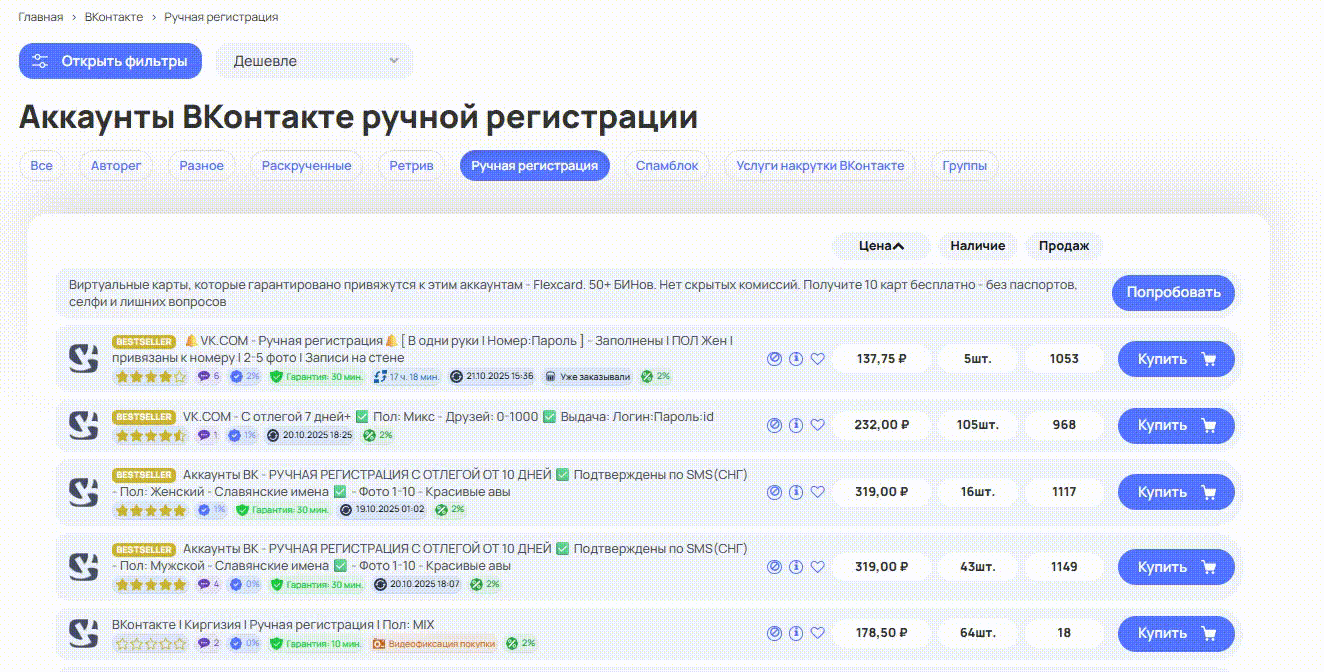Switch to the "Авторег" category tab

[x=116, y=166]
